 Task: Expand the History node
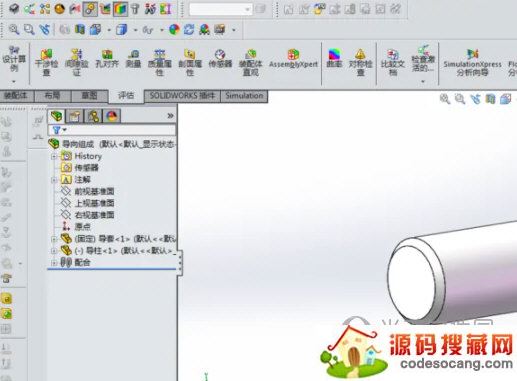point(54,156)
